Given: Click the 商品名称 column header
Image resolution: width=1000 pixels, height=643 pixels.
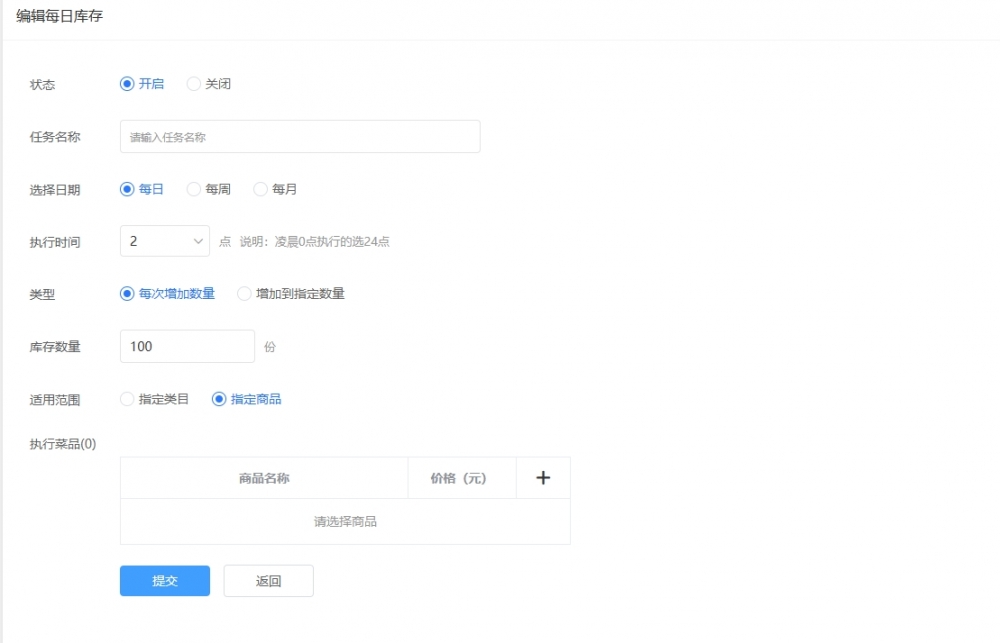Looking at the screenshot, I should 264,478.
